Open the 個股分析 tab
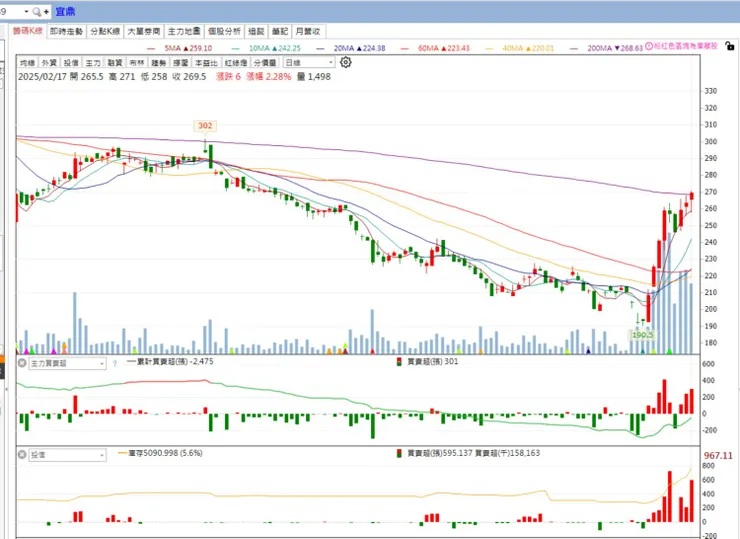The height and width of the screenshot is (539, 740). tap(225, 32)
